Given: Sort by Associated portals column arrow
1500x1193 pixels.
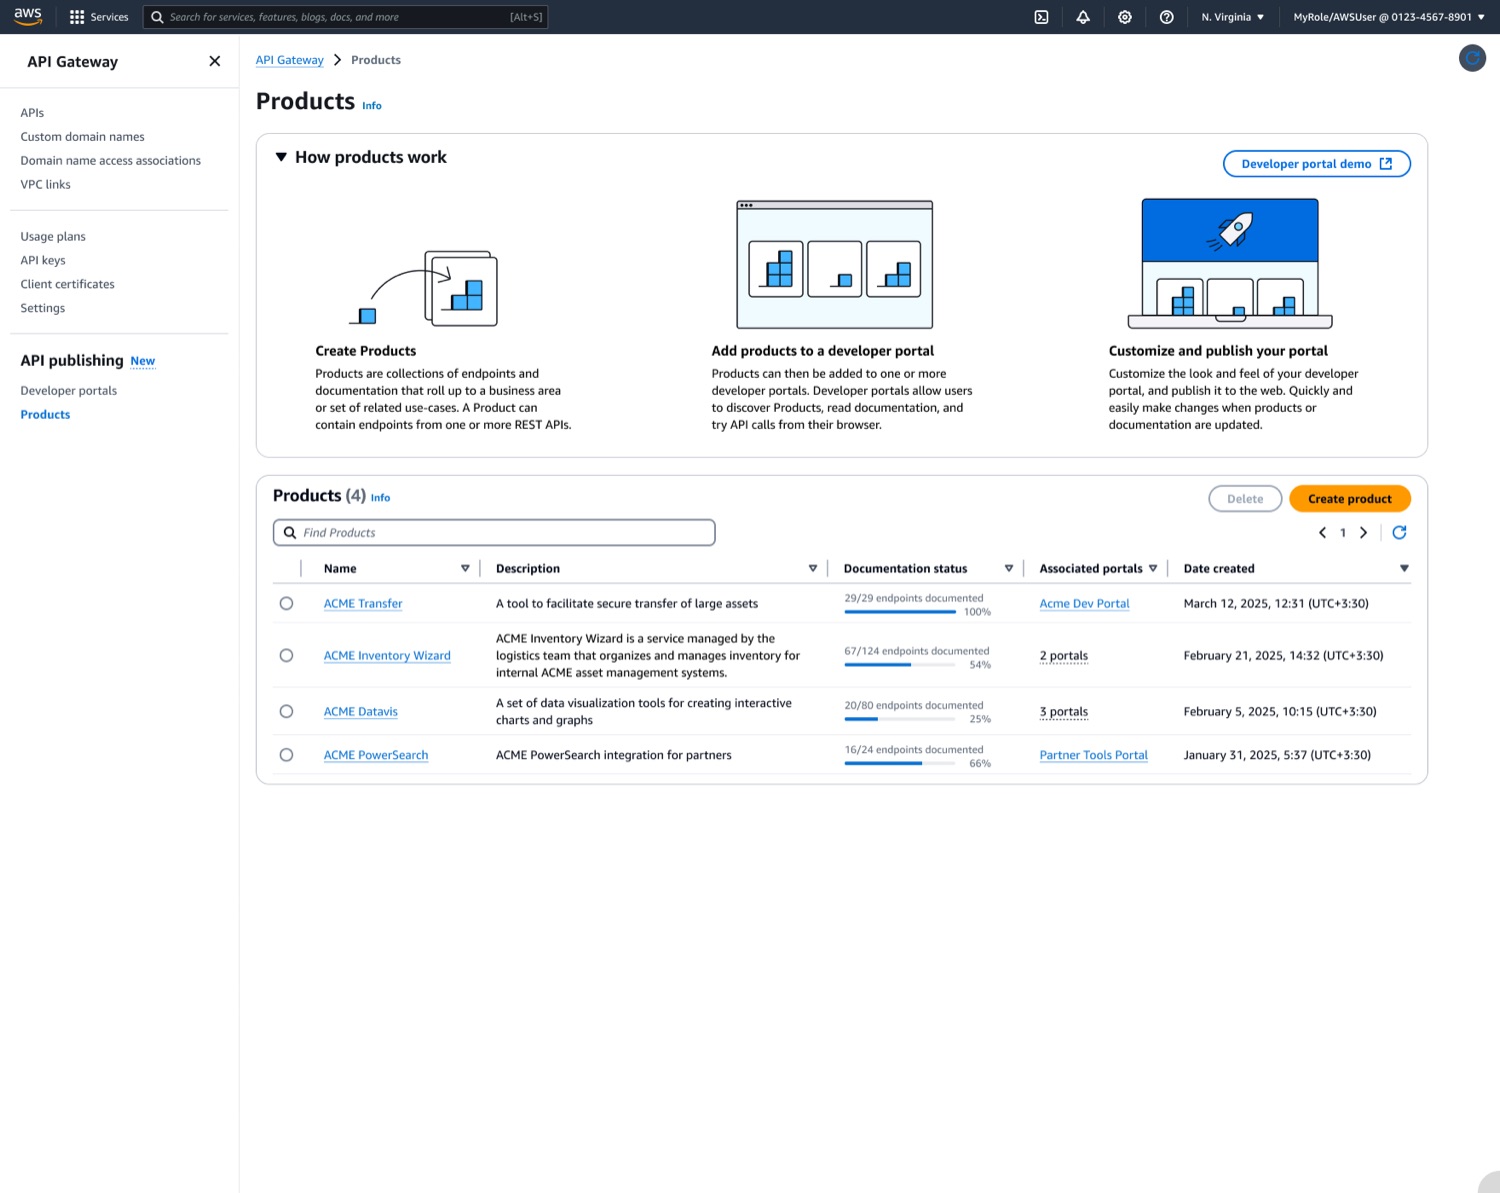Looking at the screenshot, I should pyautogui.click(x=1153, y=568).
